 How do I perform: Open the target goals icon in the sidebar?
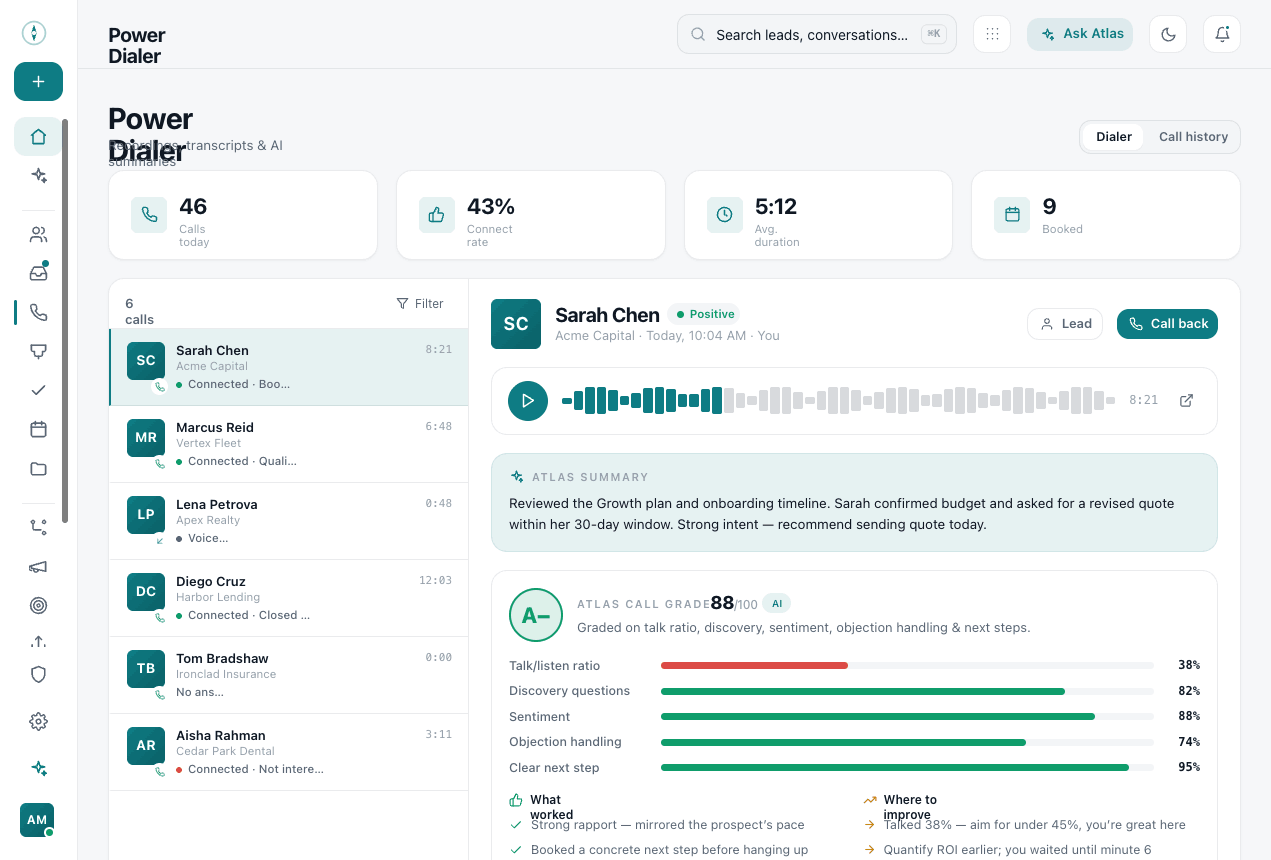[x=38, y=605]
